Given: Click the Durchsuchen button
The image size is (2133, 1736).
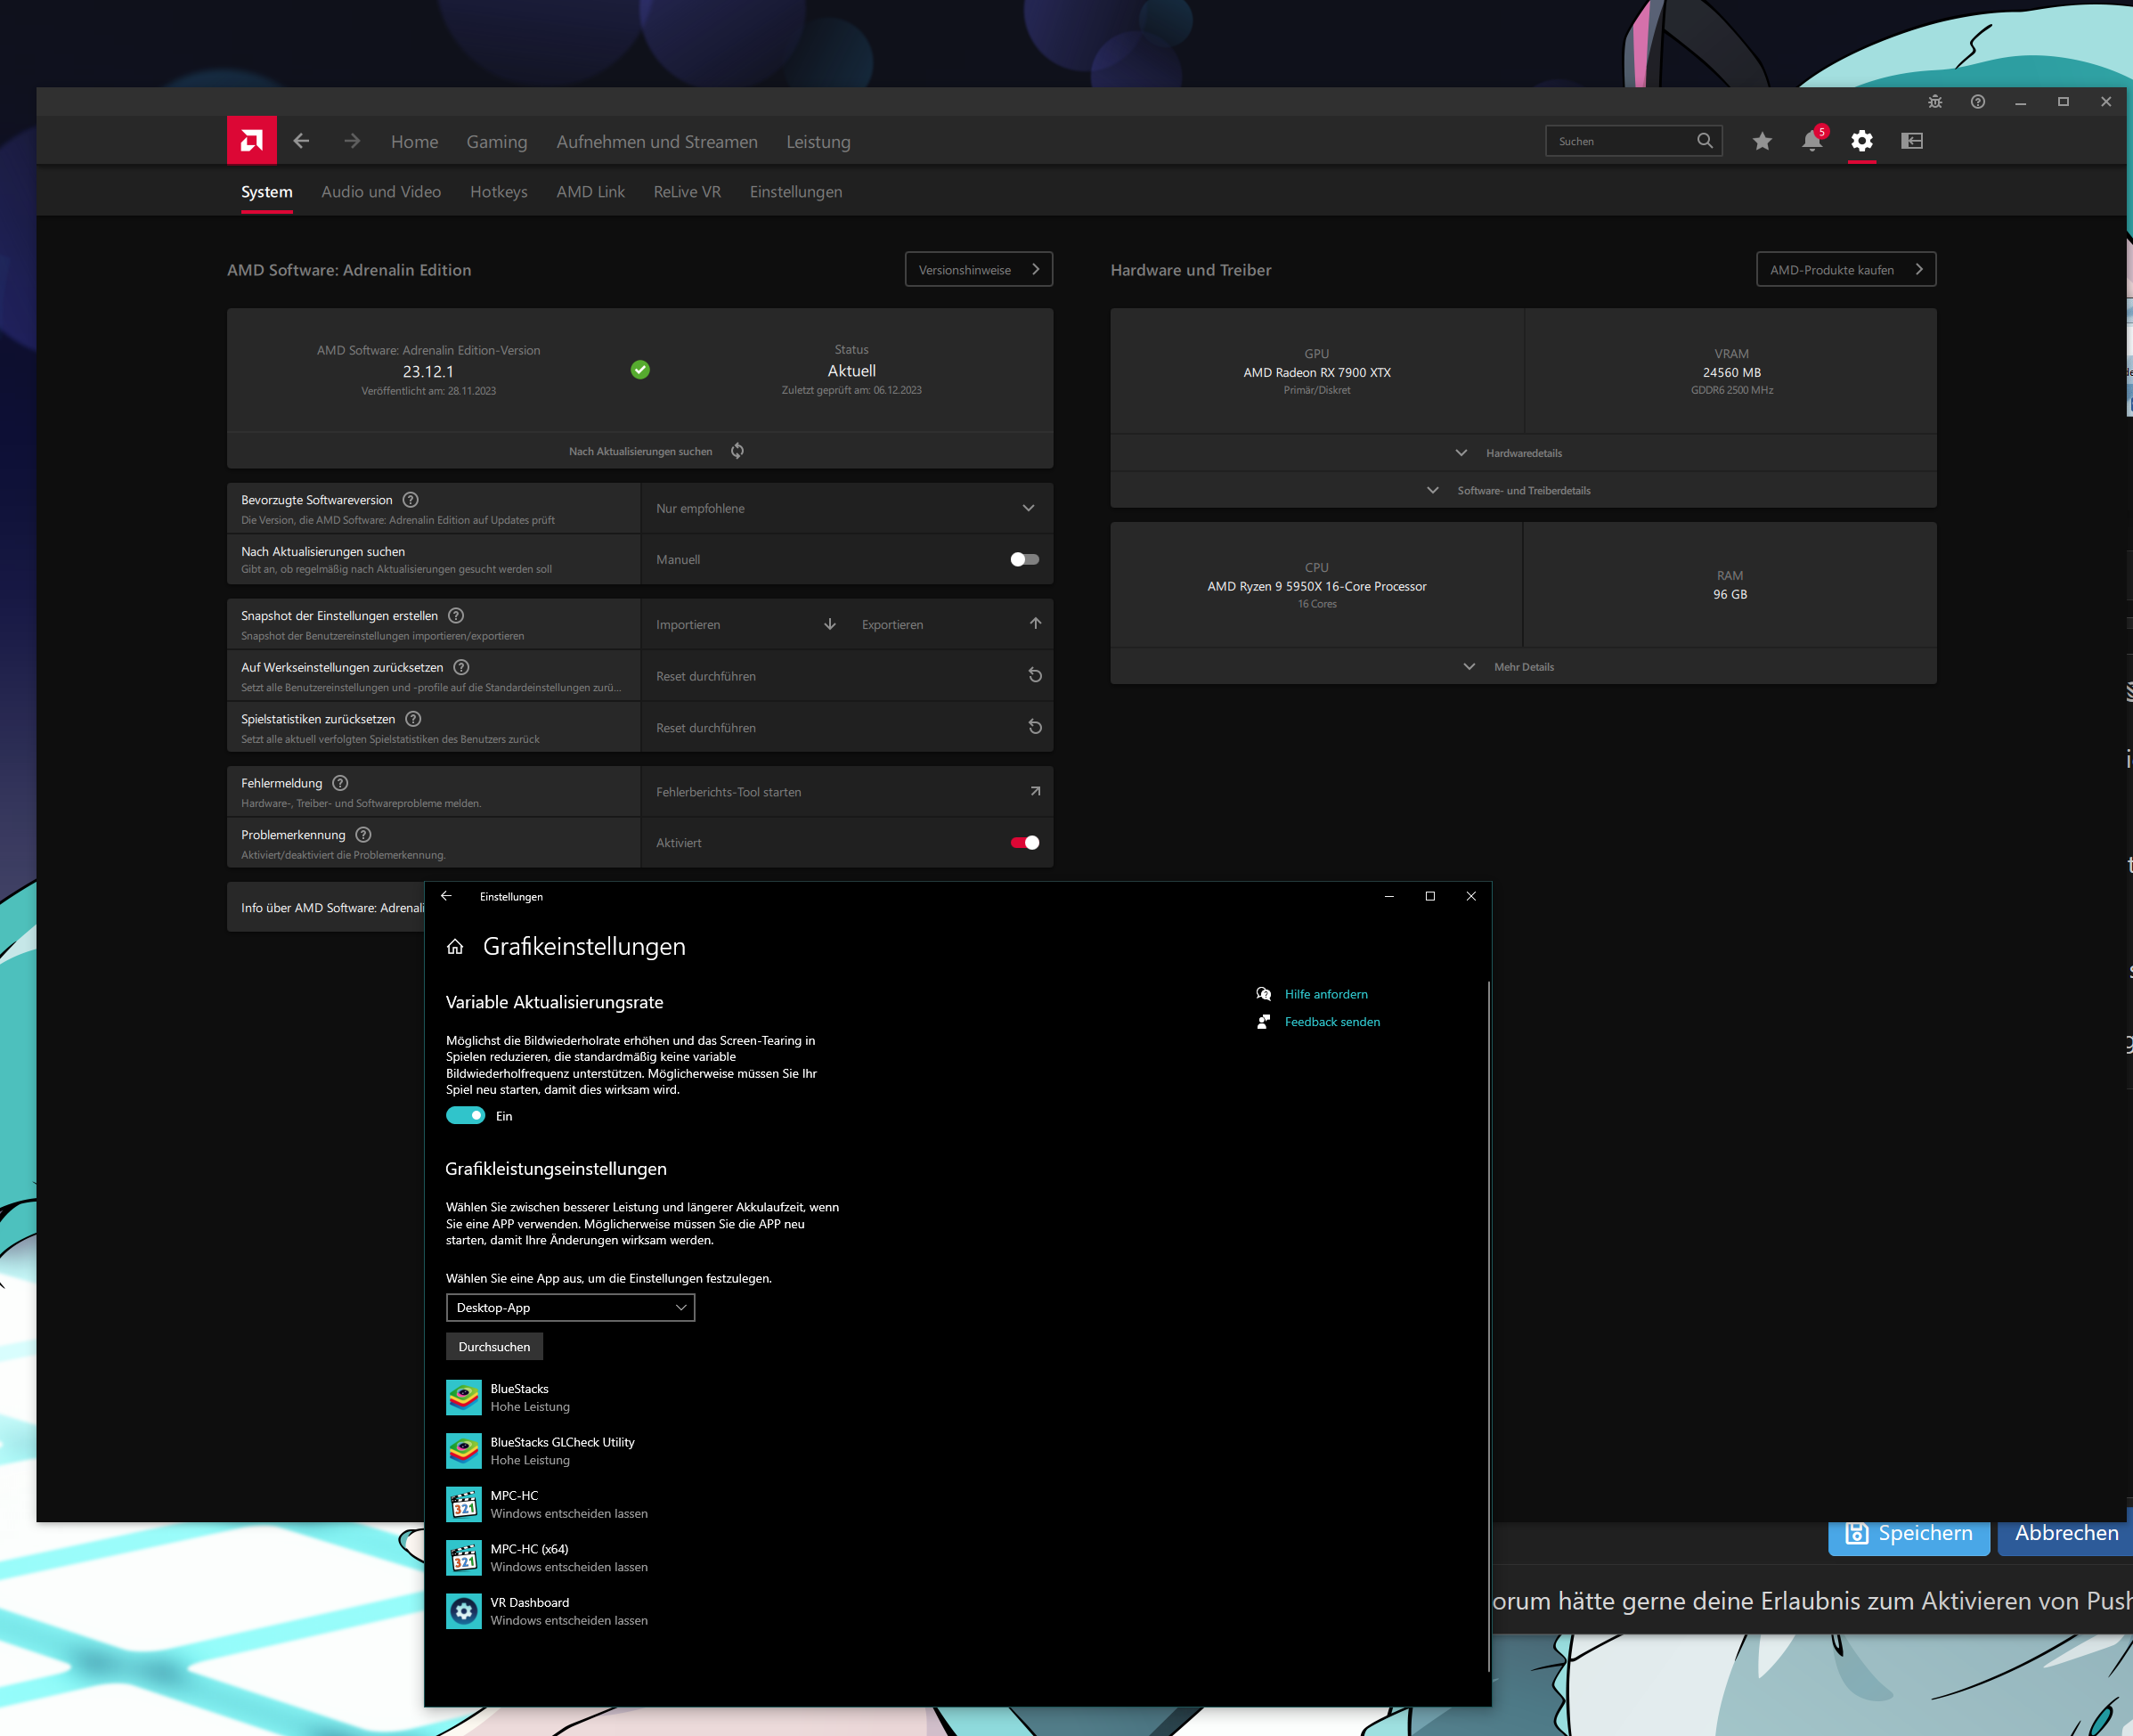Looking at the screenshot, I should point(494,1347).
